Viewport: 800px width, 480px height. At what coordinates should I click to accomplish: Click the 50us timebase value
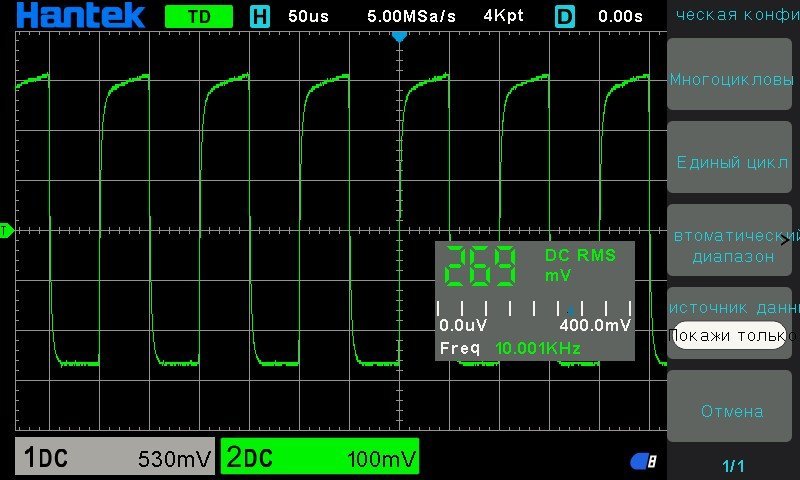(309, 16)
